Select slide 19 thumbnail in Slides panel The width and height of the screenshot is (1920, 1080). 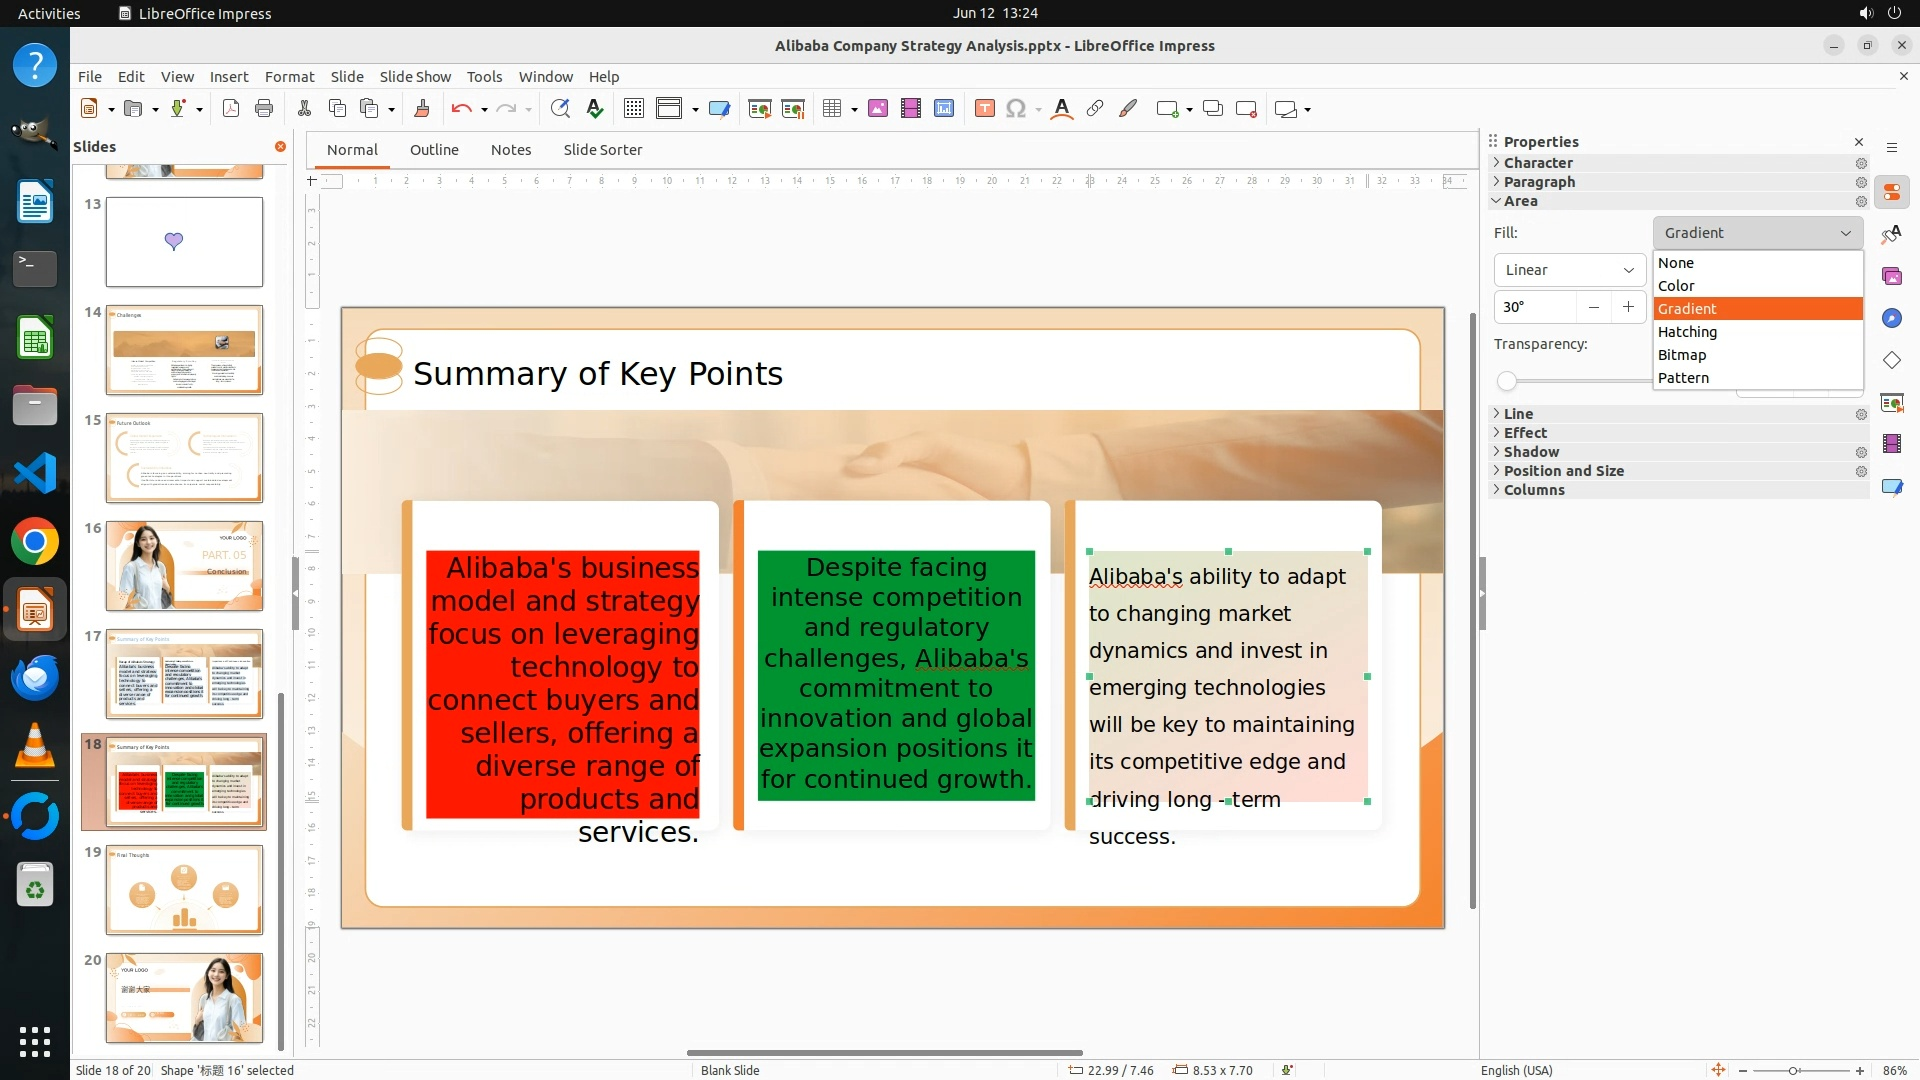tap(184, 890)
